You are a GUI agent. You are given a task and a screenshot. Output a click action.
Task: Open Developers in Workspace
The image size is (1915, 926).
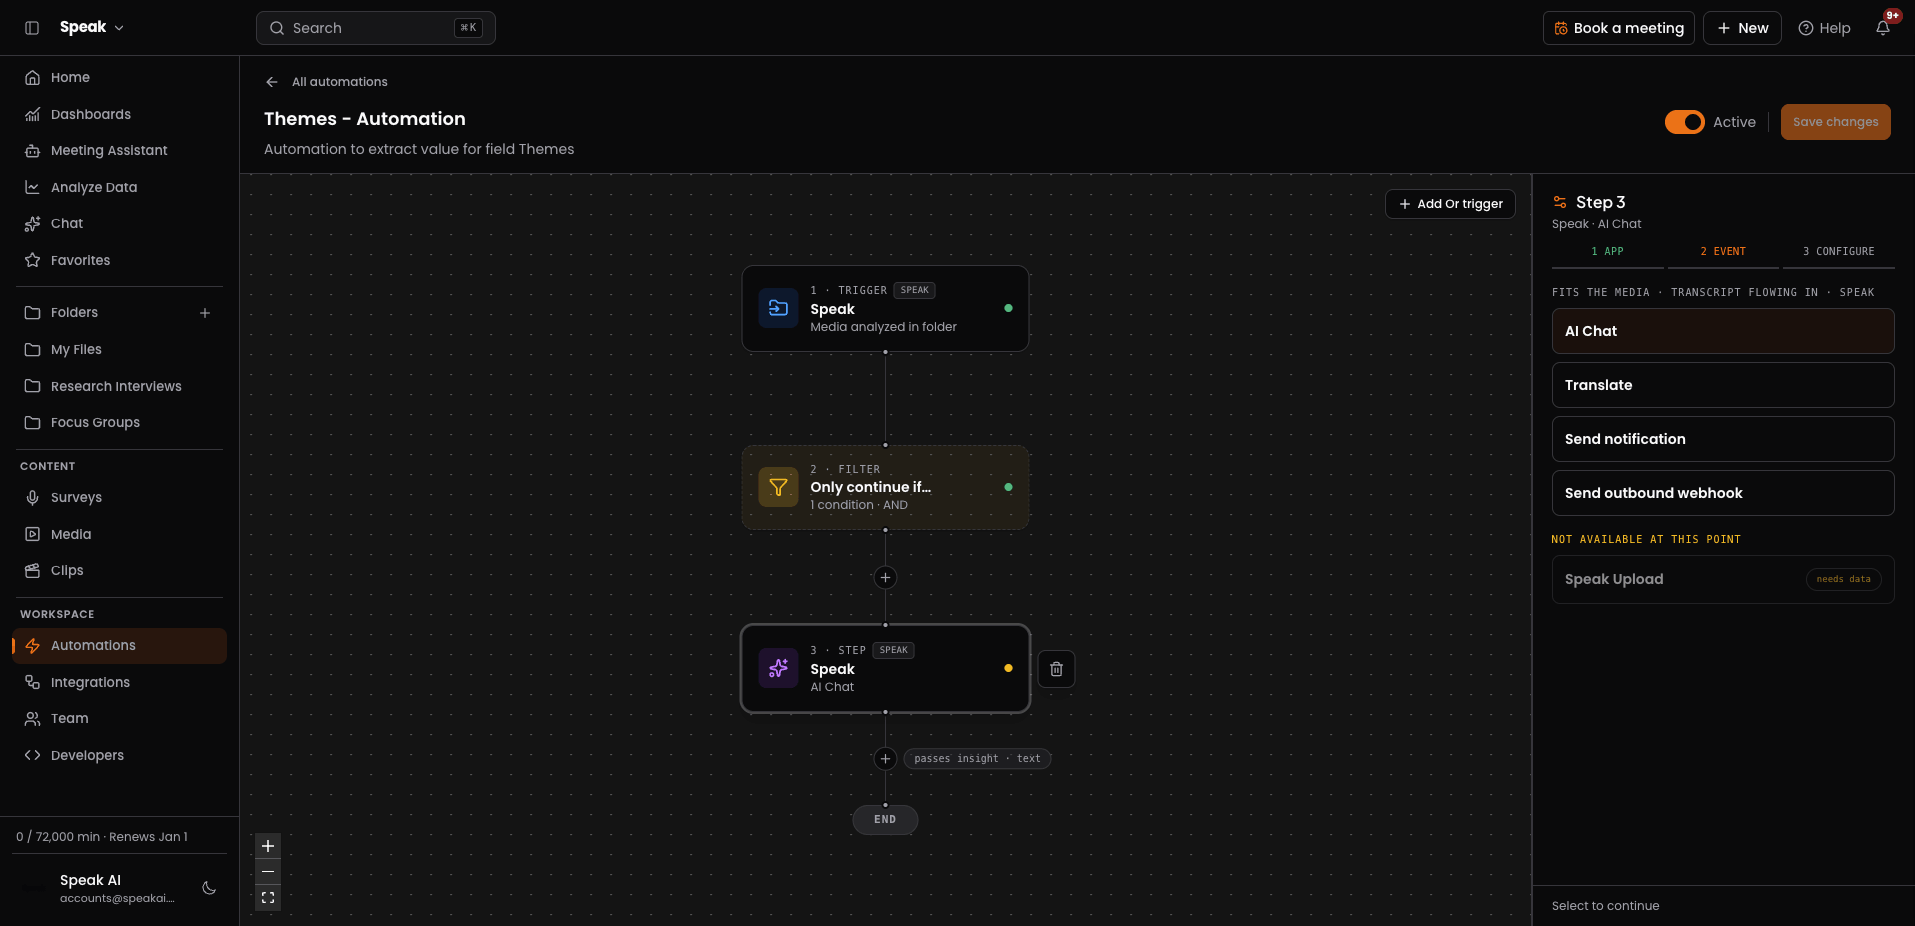120,755
